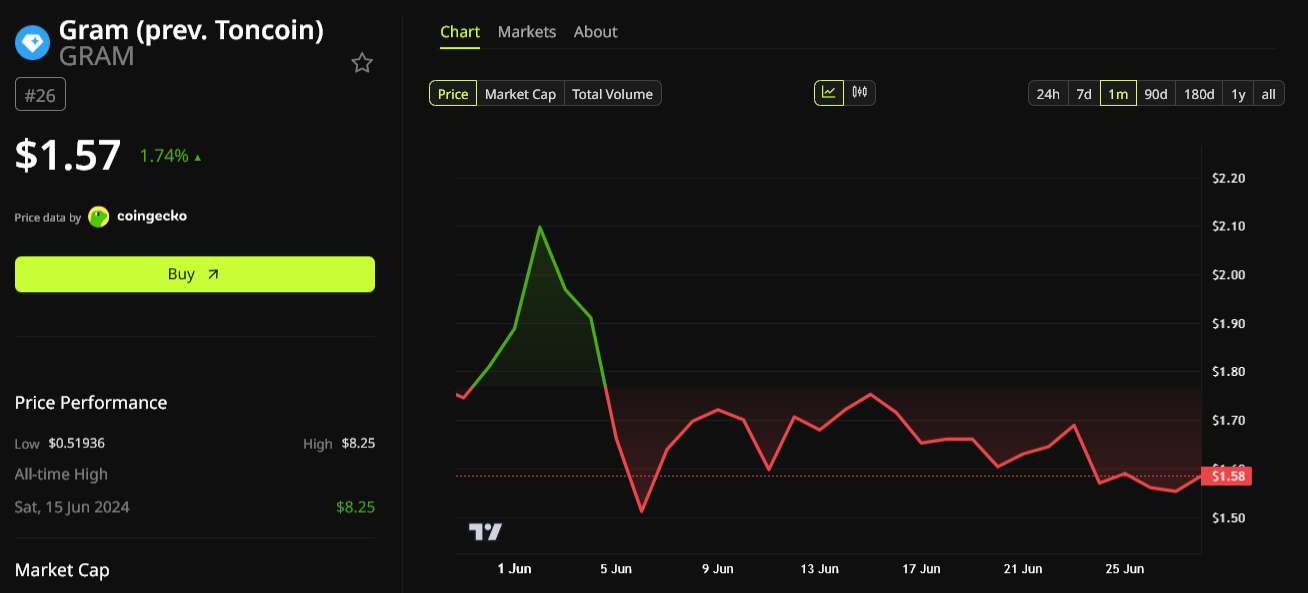The height and width of the screenshot is (593, 1308).
Task: Set chart range to 180d
Action: pyautogui.click(x=1199, y=94)
